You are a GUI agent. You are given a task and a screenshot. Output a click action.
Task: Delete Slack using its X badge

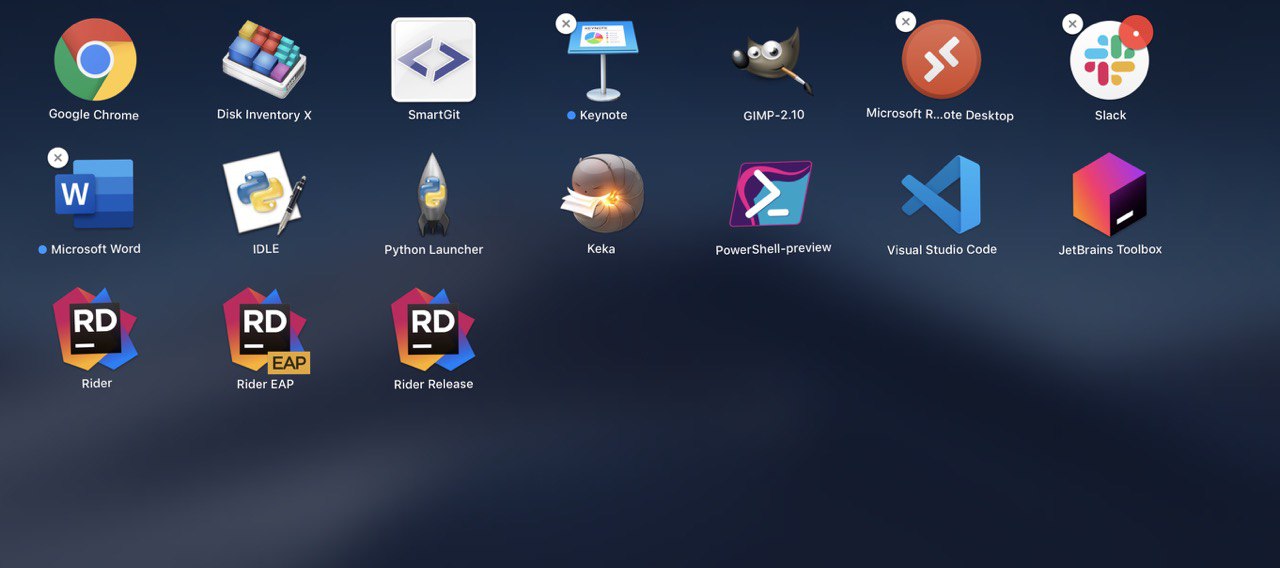pyautogui.click(x=1072, y=24)
